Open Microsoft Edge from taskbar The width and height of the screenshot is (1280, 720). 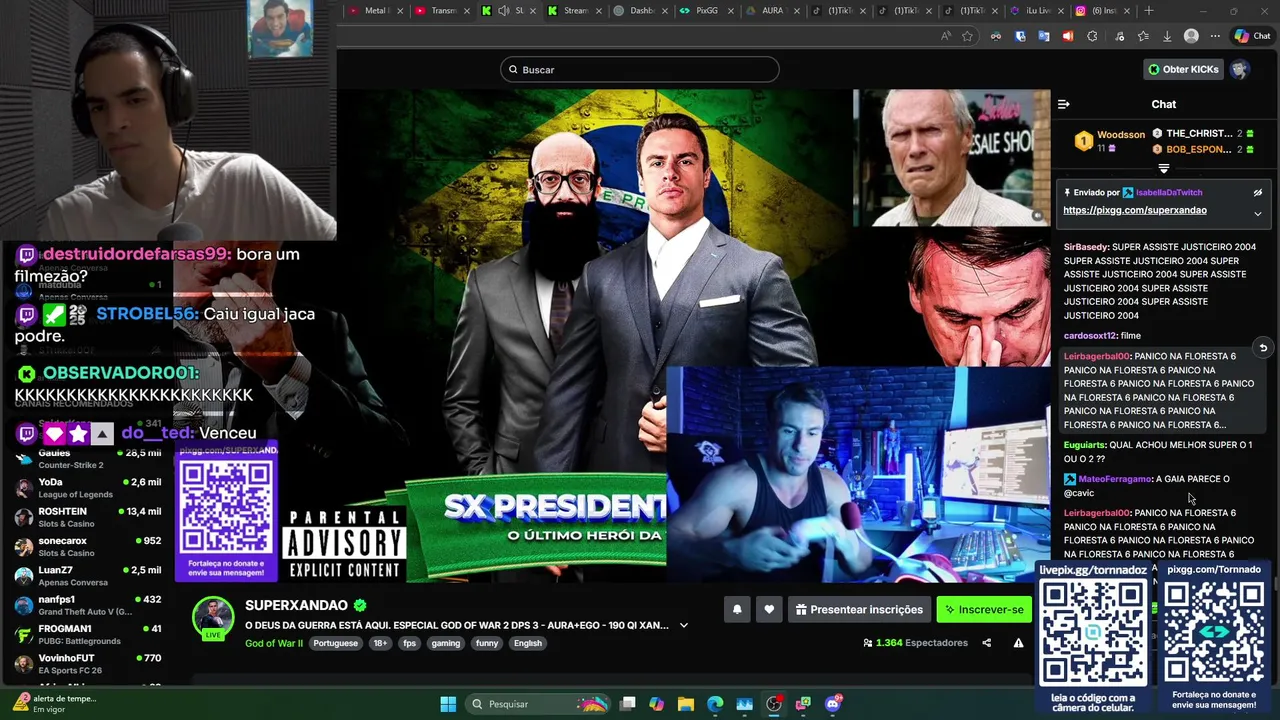(715, 704)
